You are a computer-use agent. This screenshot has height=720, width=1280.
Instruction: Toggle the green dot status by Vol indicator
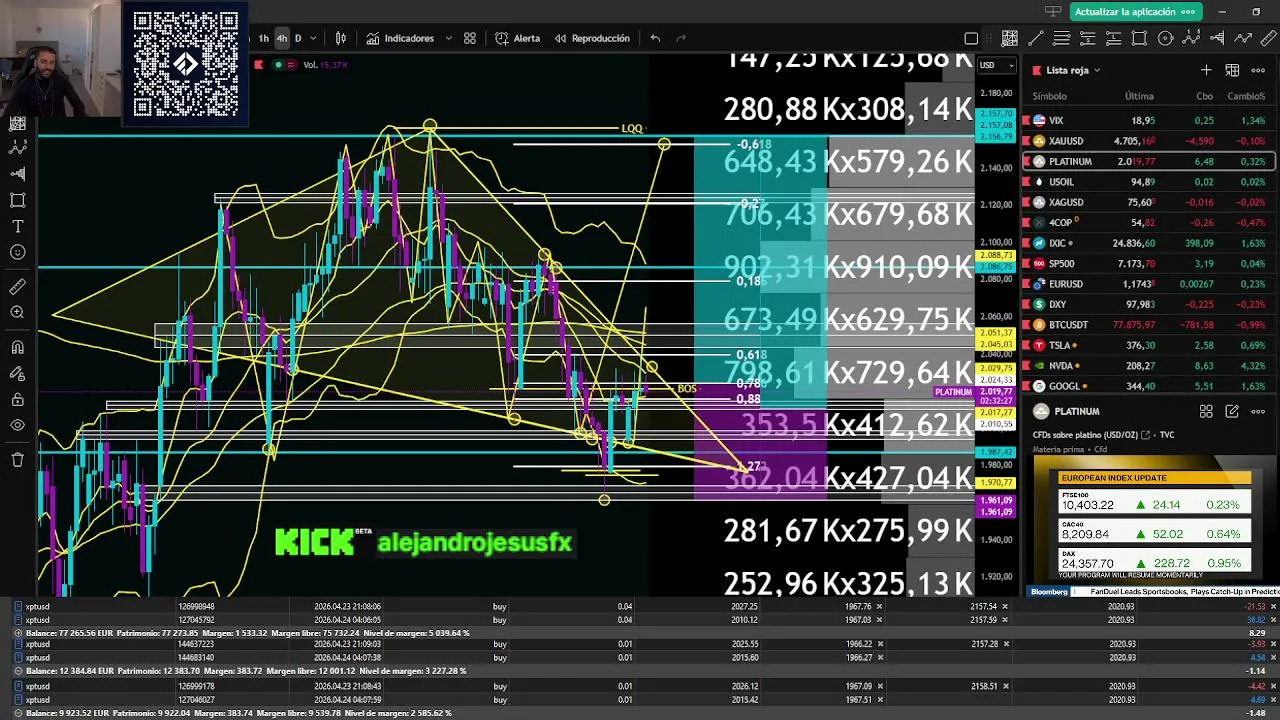coord(279,65)
